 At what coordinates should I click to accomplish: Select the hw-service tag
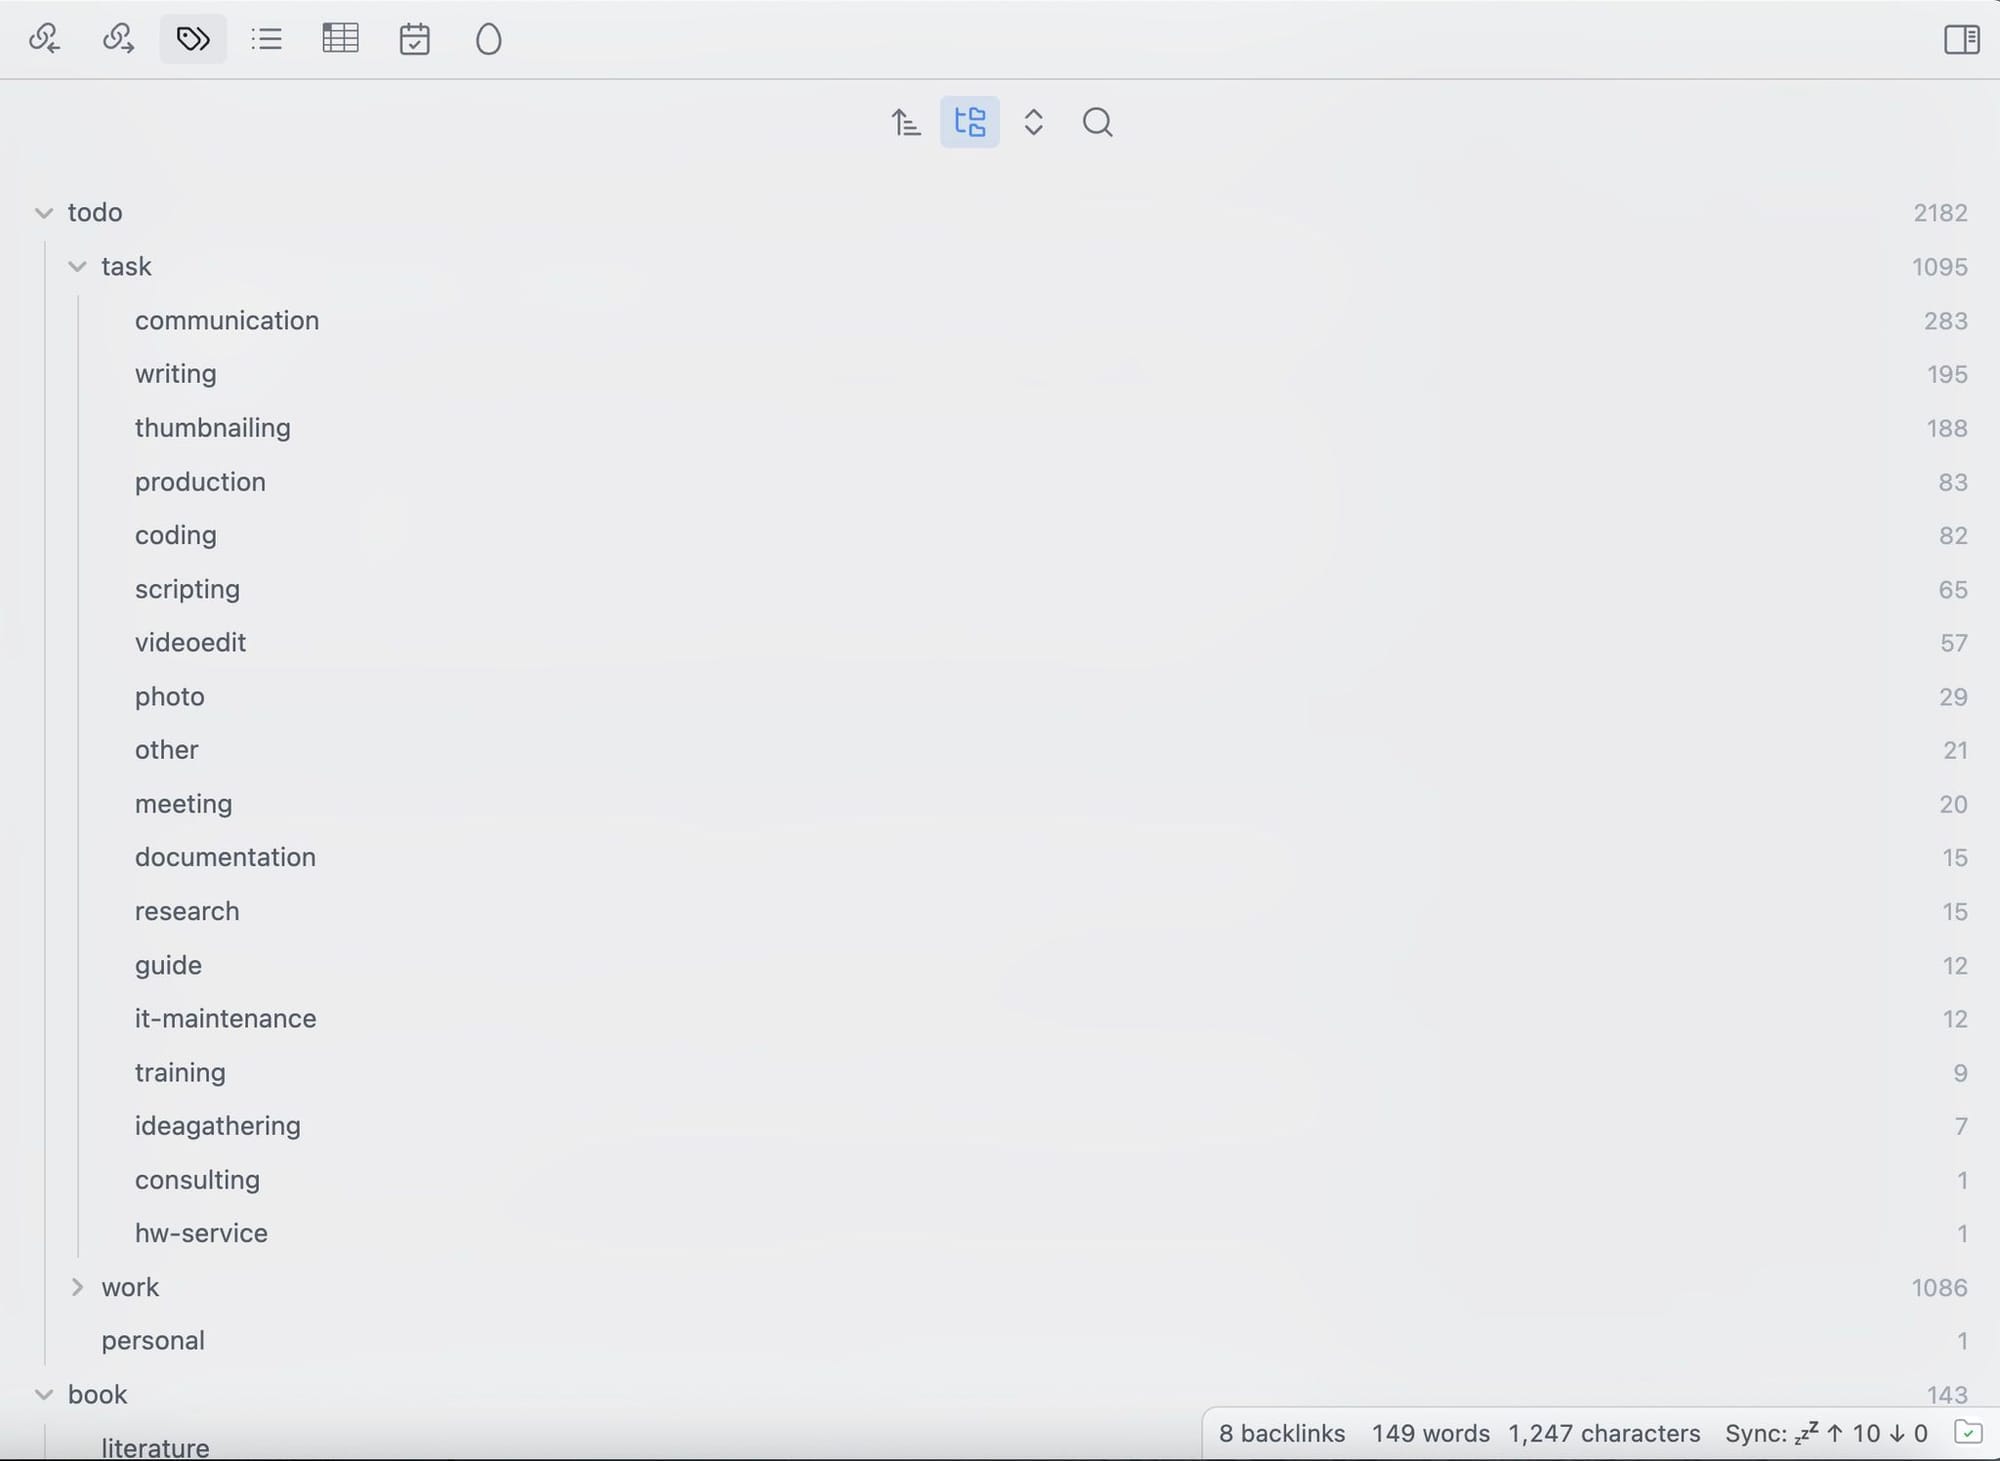(201, 1233)
